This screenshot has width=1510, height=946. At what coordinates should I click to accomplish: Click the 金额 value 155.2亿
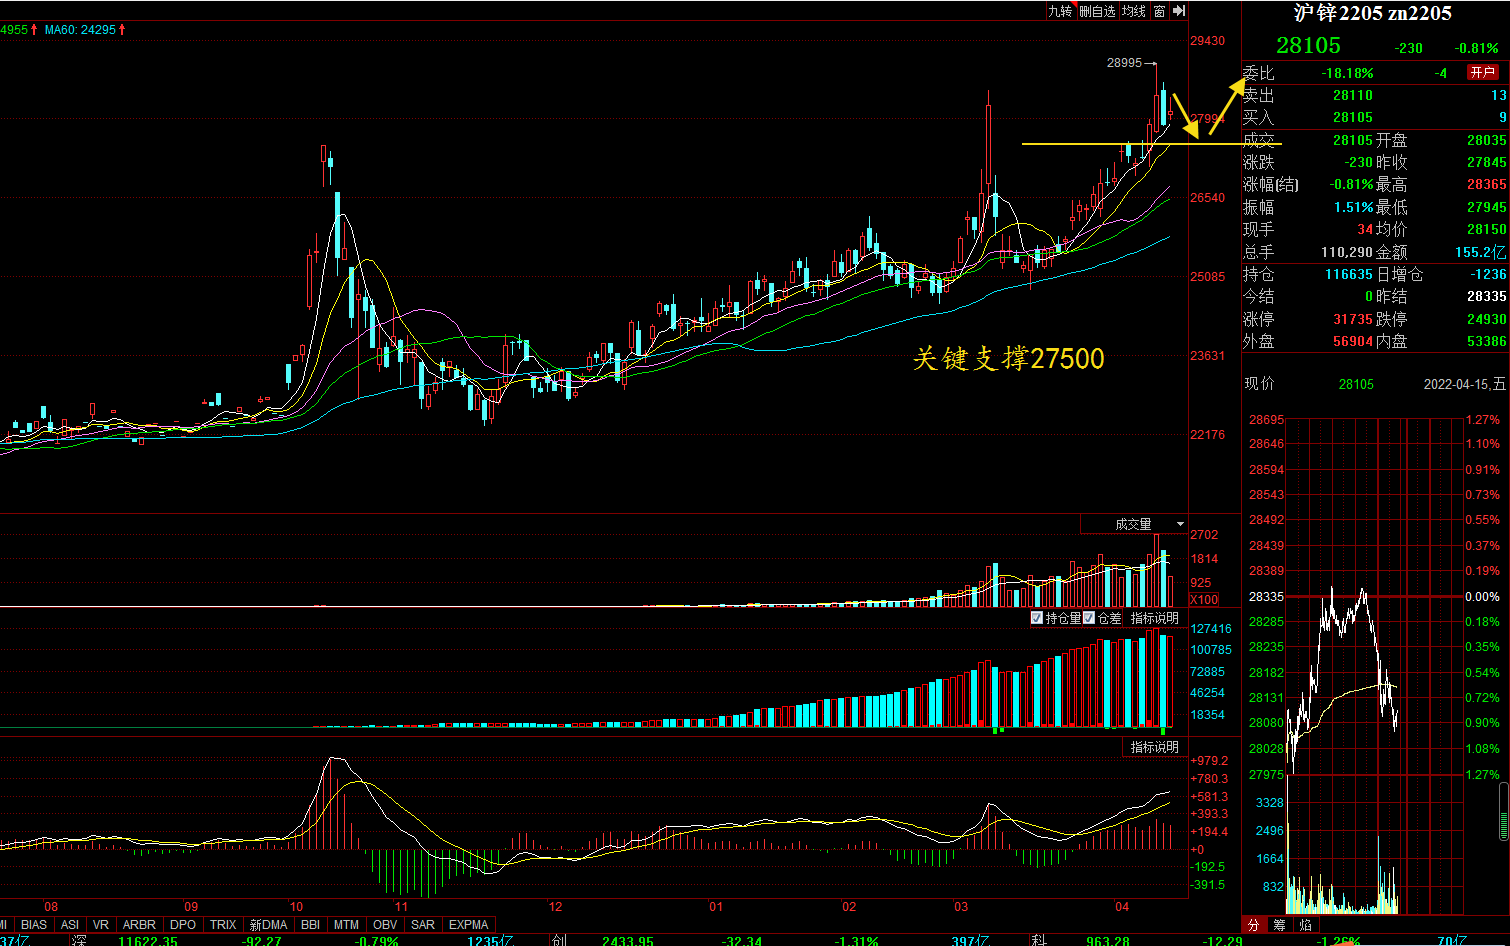pyautogui.click(x=1481, y=252)
